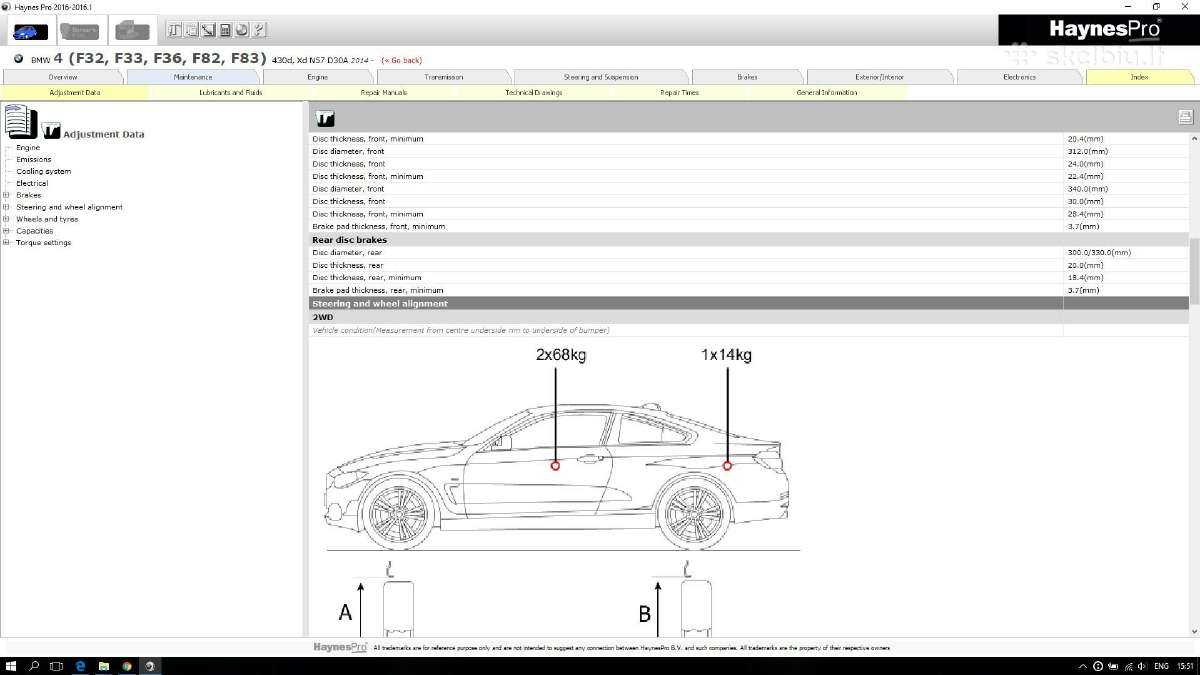Click the caliper adjustment-data toolbar icon
Viewport: 1200px width, 675px height.
173,31
